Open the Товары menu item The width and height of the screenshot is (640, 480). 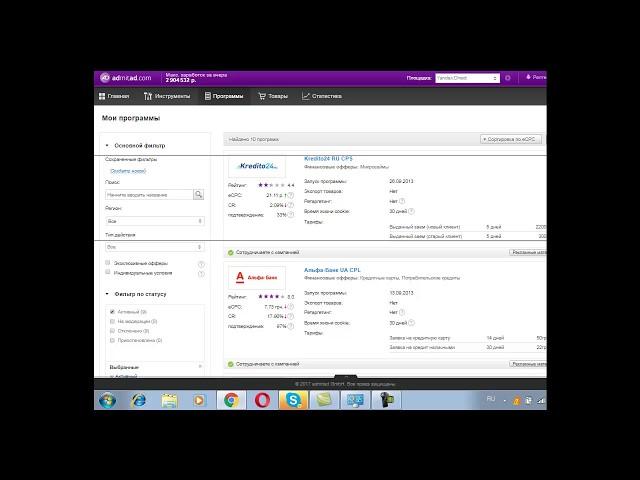[x=273, y=96]
